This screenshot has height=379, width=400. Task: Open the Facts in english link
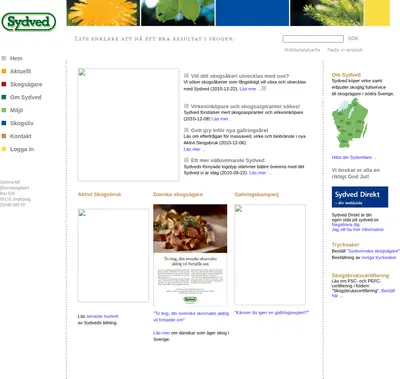click(x=345, y=50)
